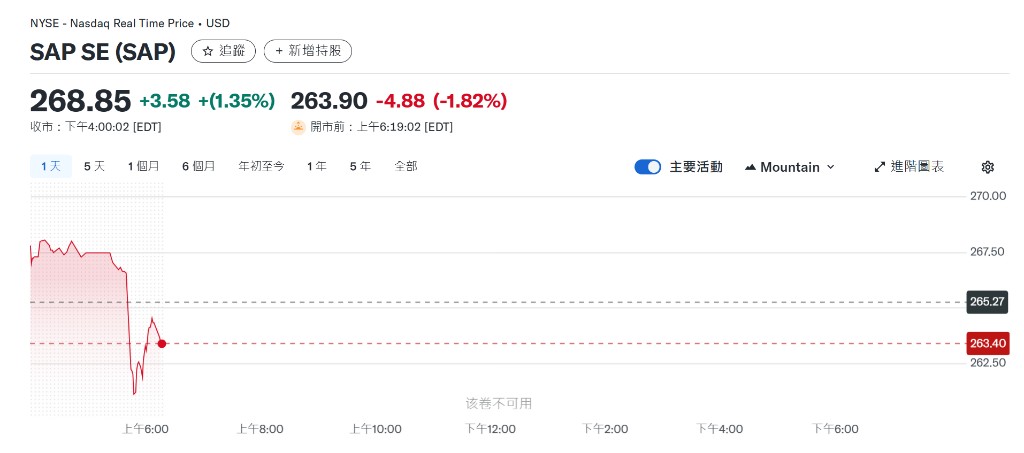1024x453 pixels.
Task: Toggle the 主要活動 switch
Action: (647, 167)
